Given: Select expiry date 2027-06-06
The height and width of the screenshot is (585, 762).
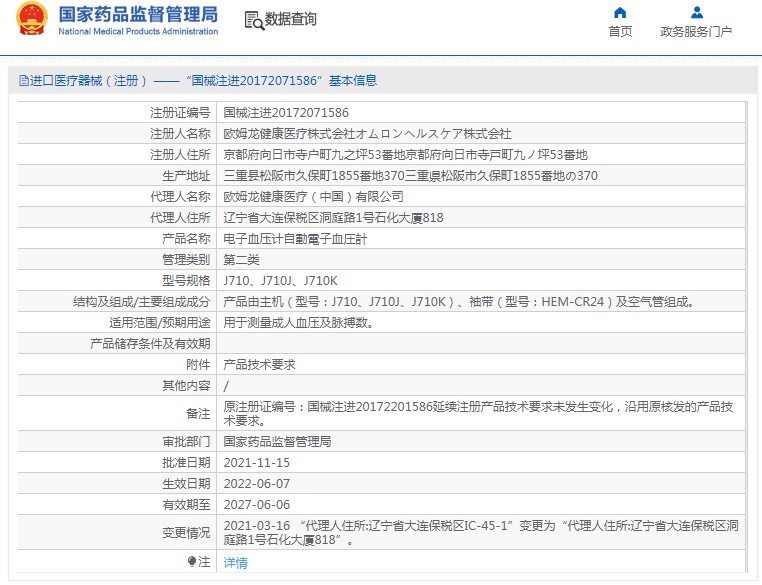Looking at the screenshot, I should pos(257,504).
